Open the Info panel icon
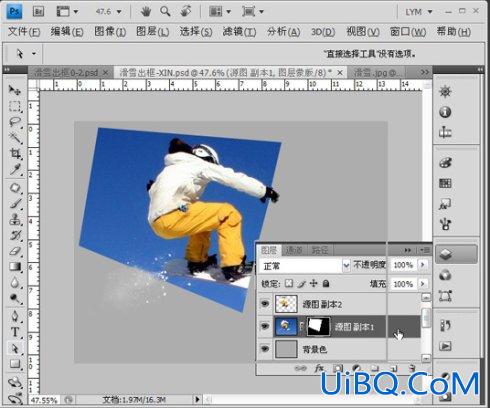 coord(445,112)
